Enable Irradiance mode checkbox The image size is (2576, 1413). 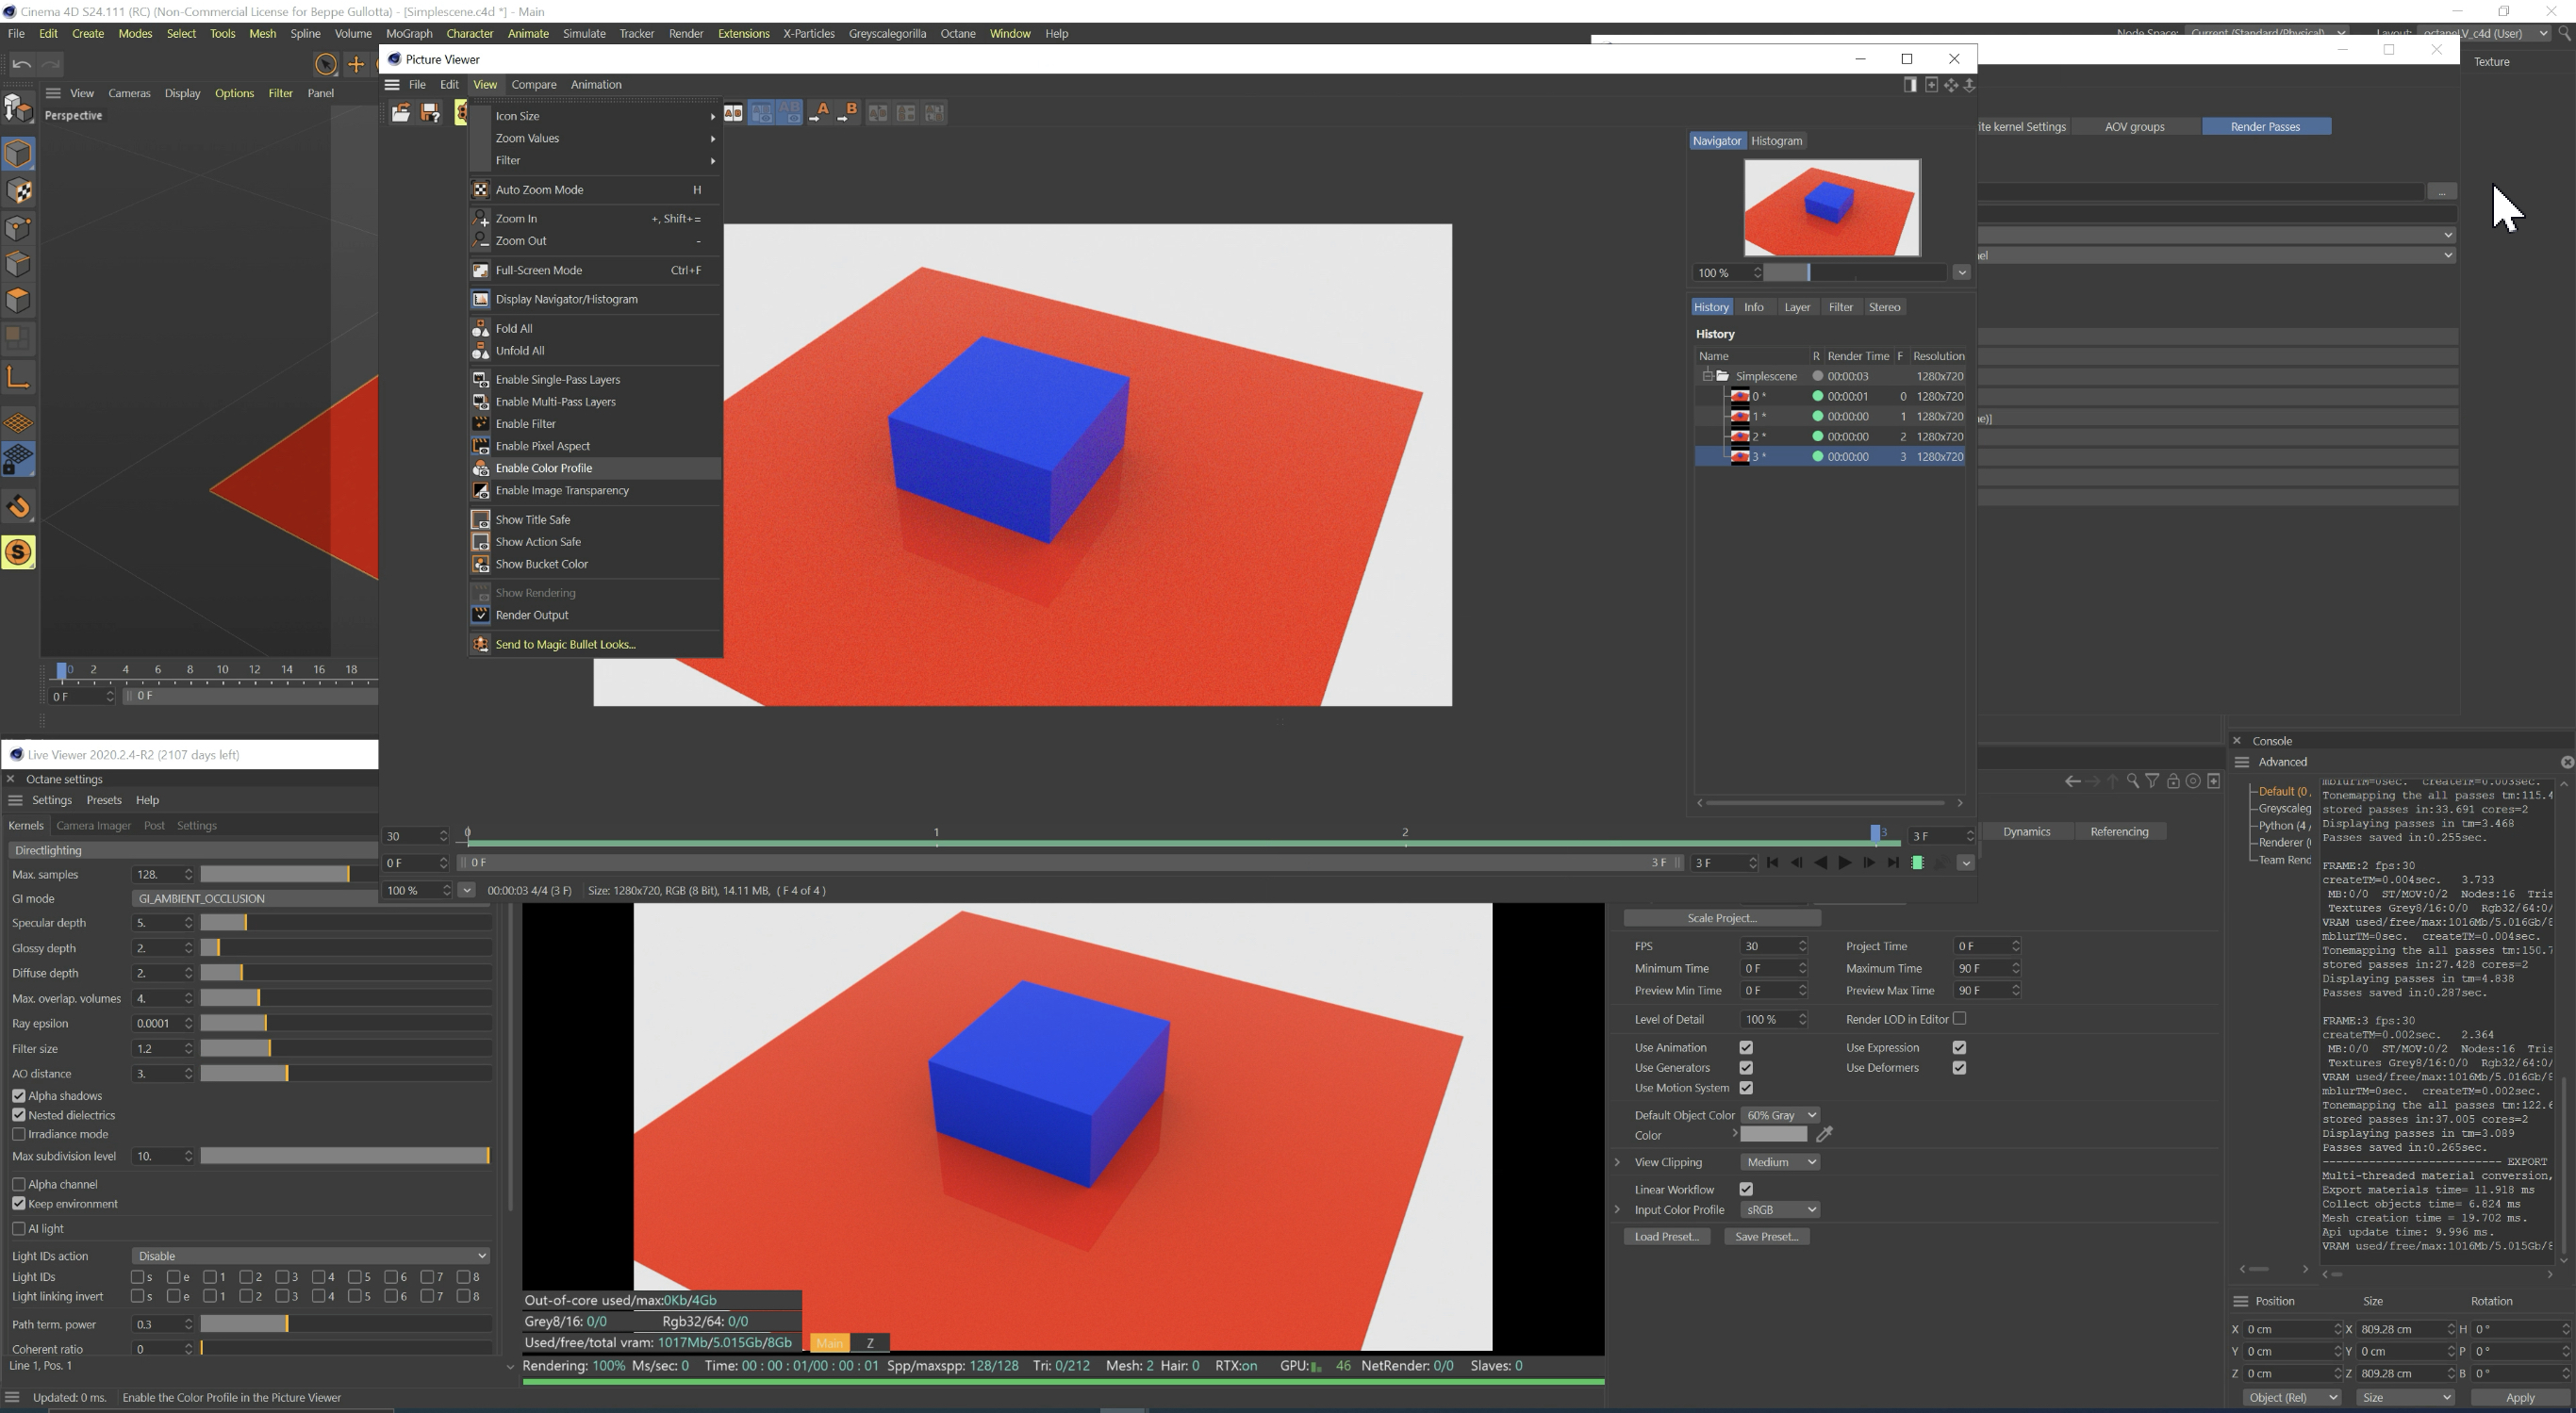18,1134
